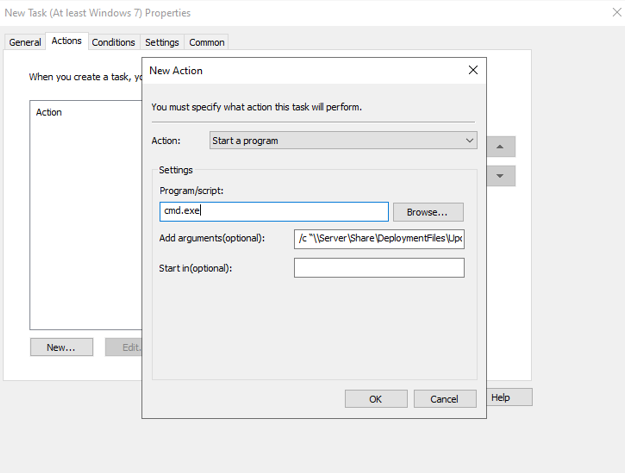This screenshot has width=625, height=473.
Task: Confirm the new action with OK
Action: 375,399
